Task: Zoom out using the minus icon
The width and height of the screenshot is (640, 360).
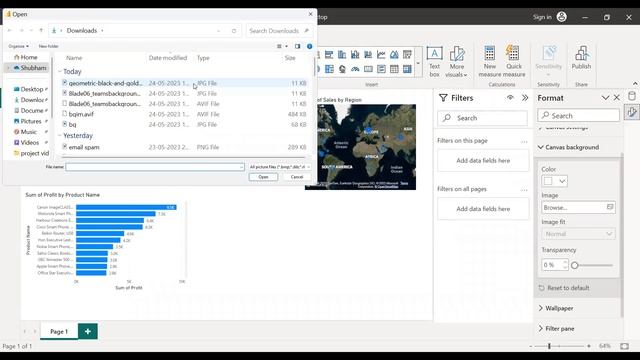Action: coord(531,346)
